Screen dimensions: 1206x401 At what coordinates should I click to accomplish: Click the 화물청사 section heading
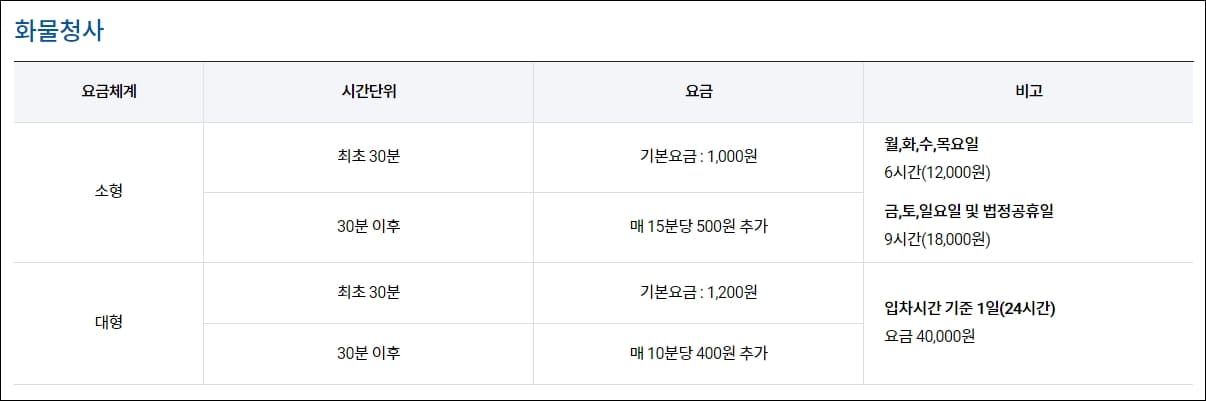click(x=60, y=32)
